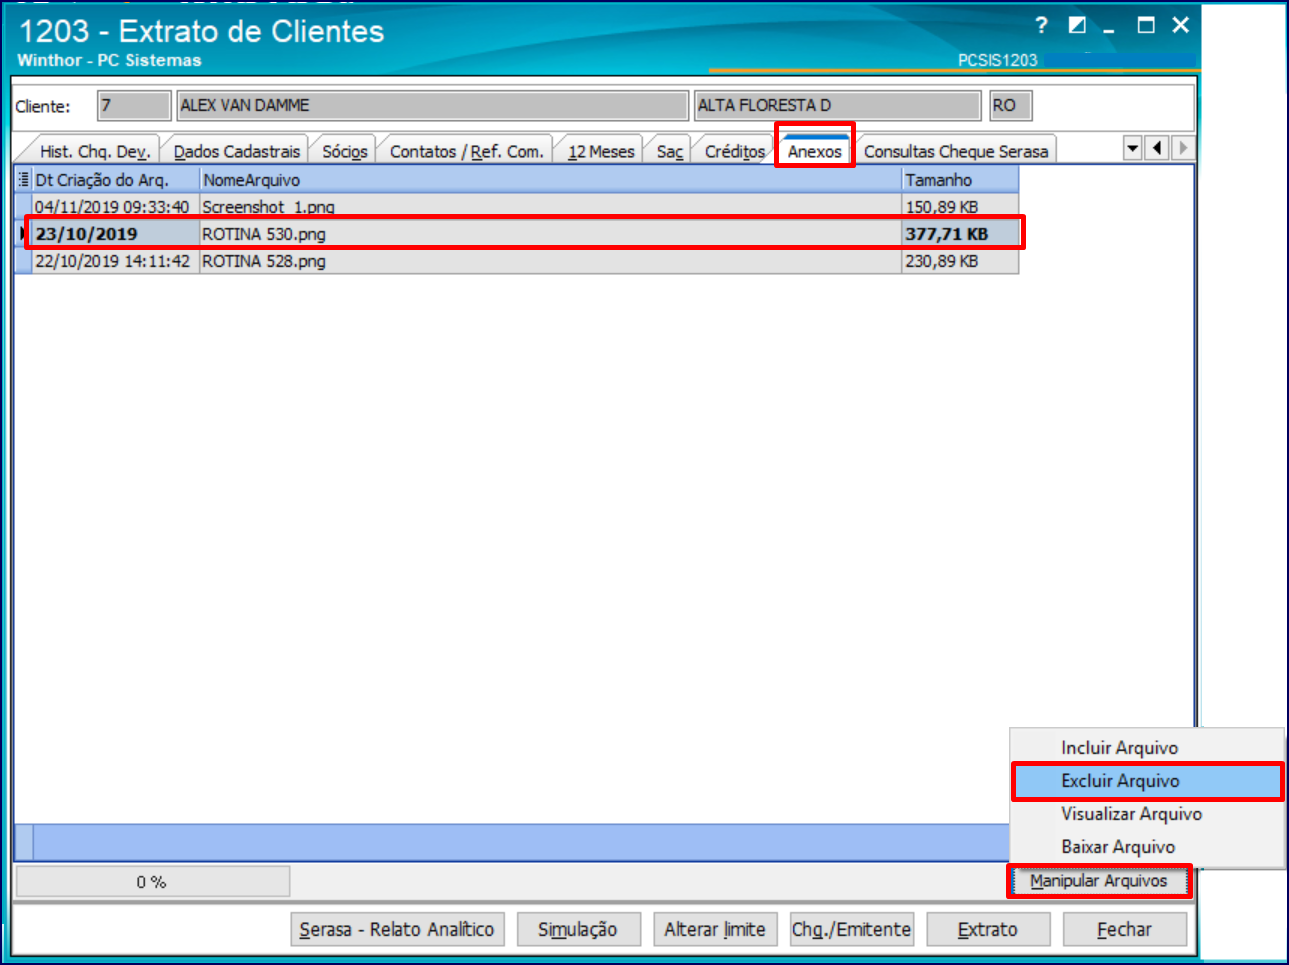This screenshot has width=1289, height=965.
Task: Select the Sócios tab
Action: (345, 151)
